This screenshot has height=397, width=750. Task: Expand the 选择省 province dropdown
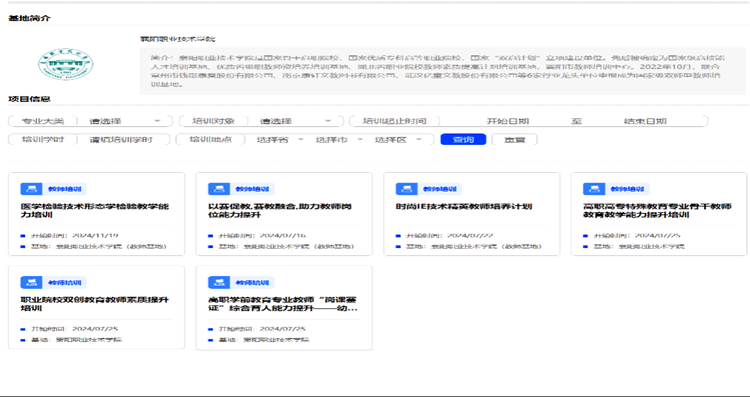click(x=280, y=140)
